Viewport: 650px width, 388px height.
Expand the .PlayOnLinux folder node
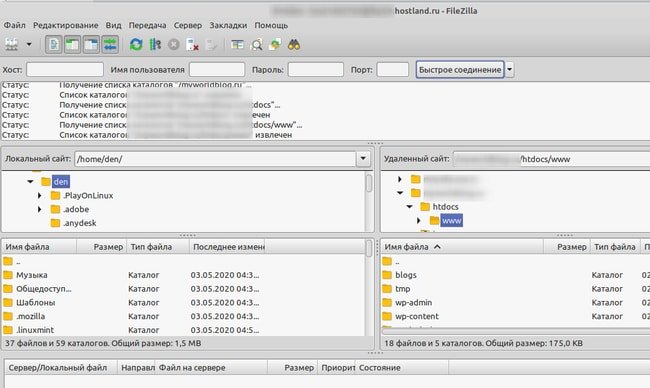click(x=39, y=195)
